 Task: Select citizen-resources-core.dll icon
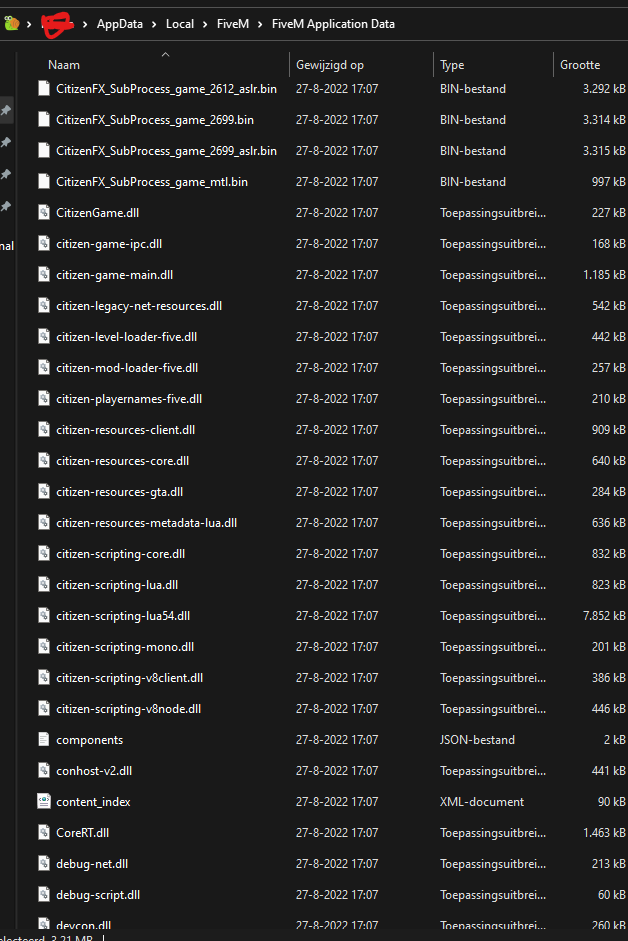point(44,461)
